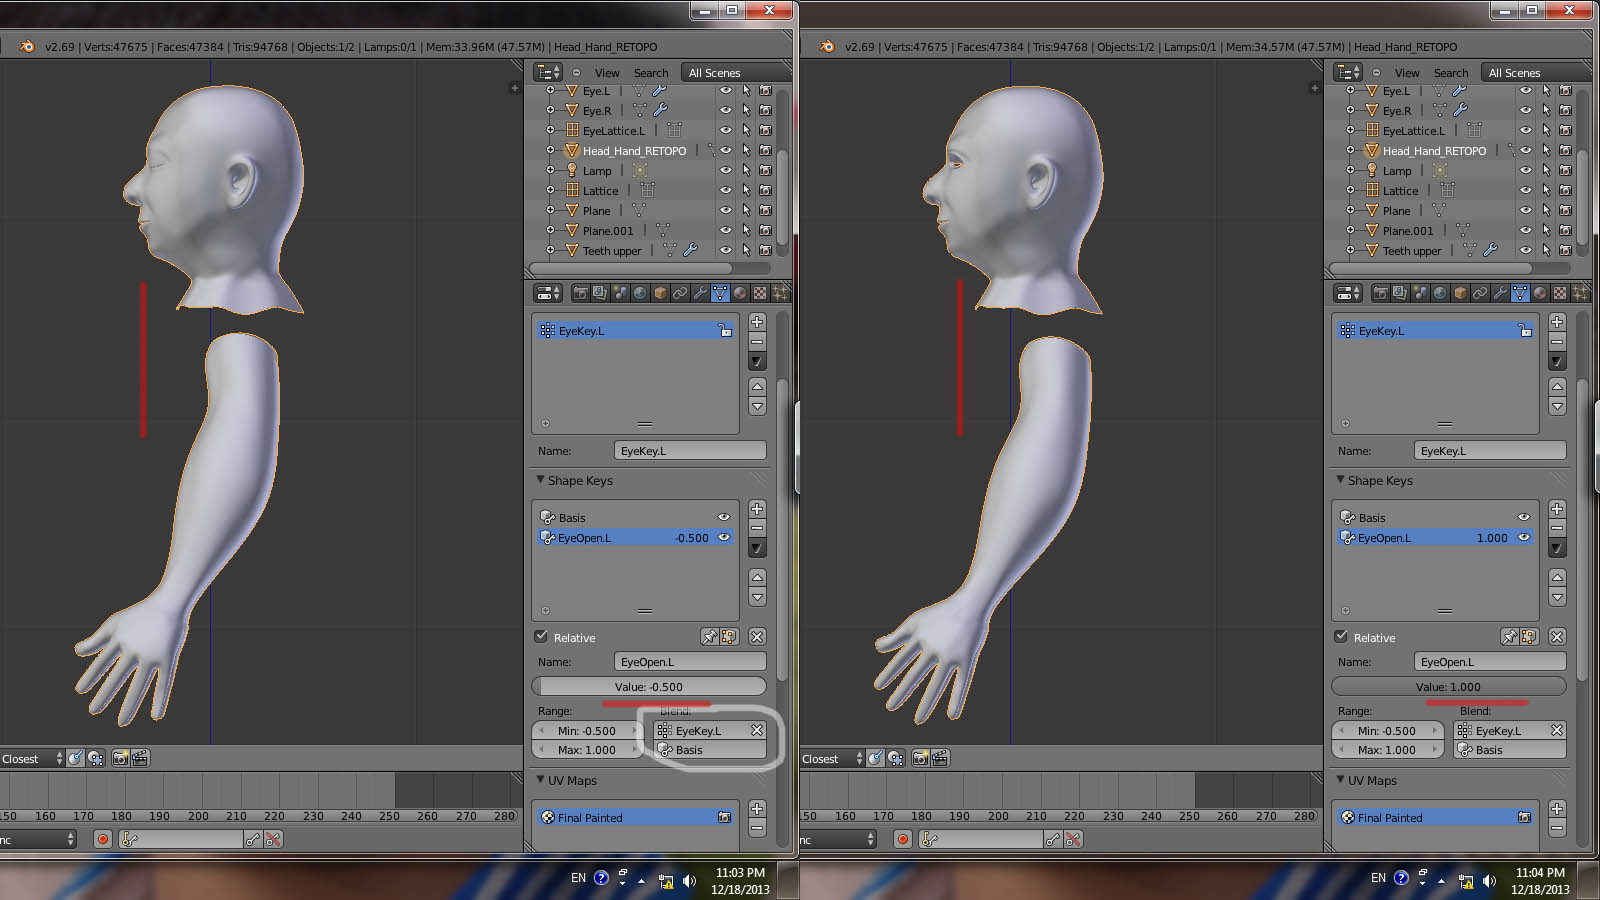The width and height of the screenshot is (1600, 900).
Task: Uncheck Relative checkbox in left window
Action: coord(541,636)
